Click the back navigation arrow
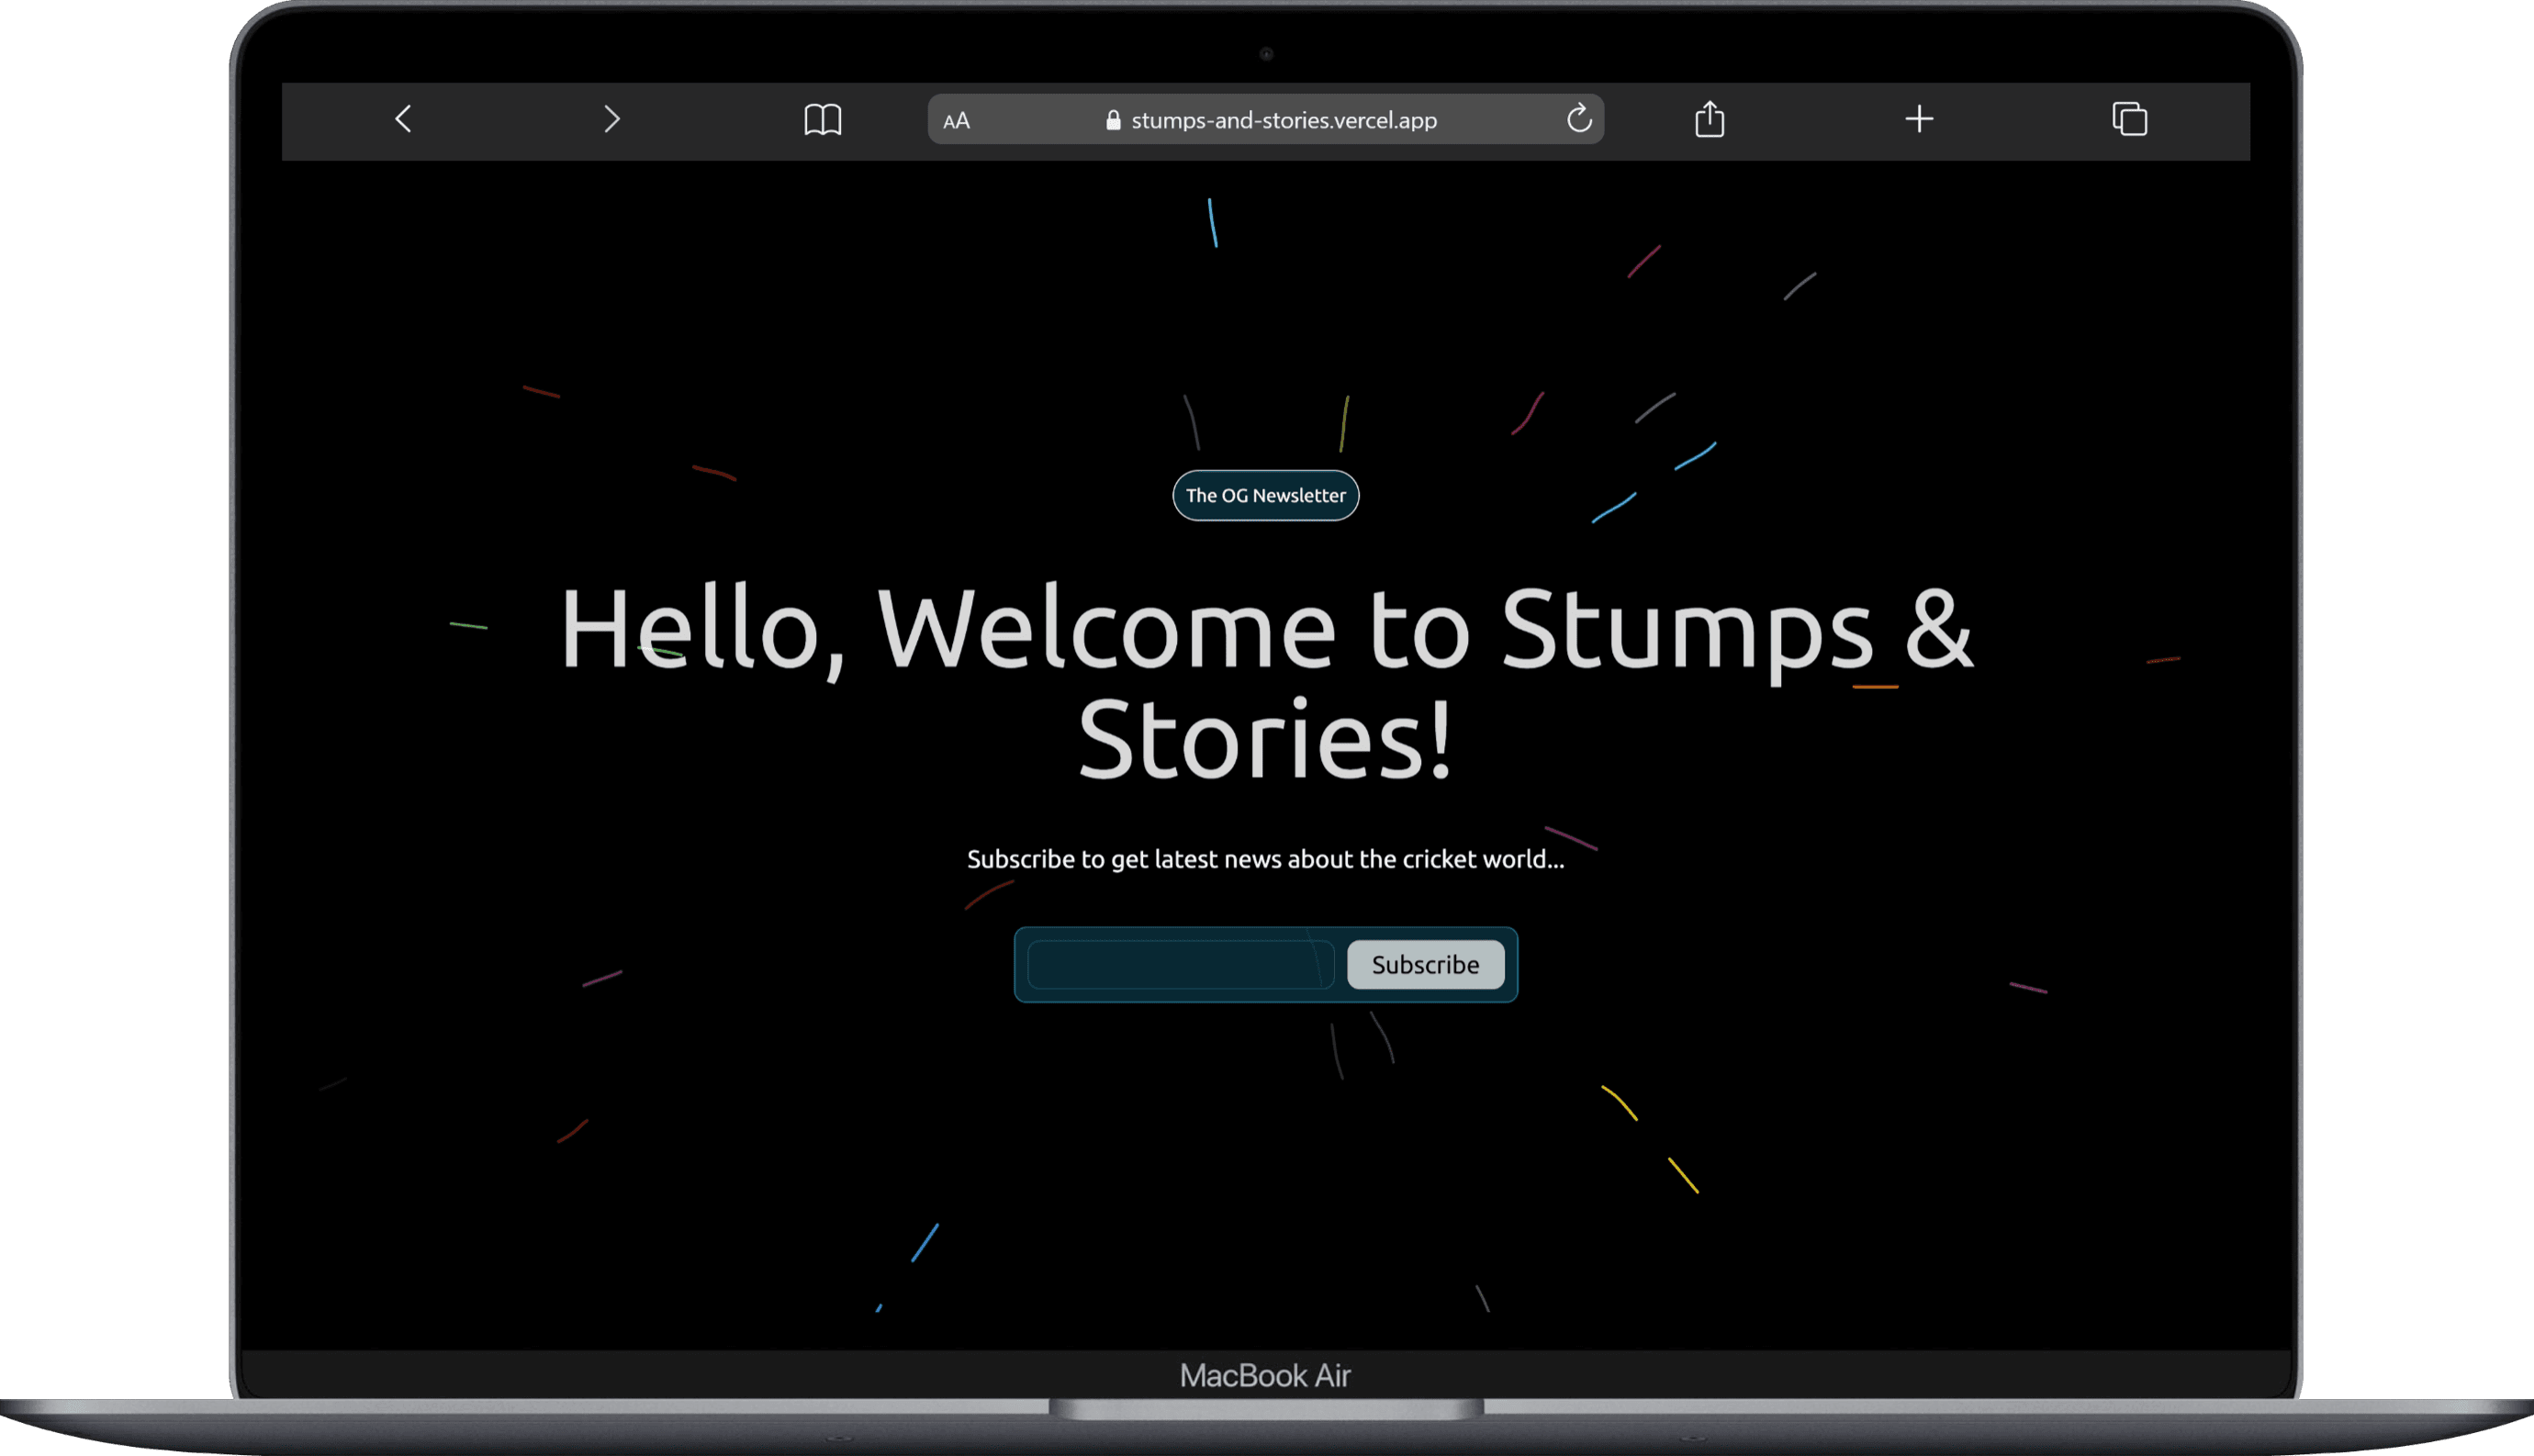This screenshot has width=2534, height=1456. [x=403, y=119]
